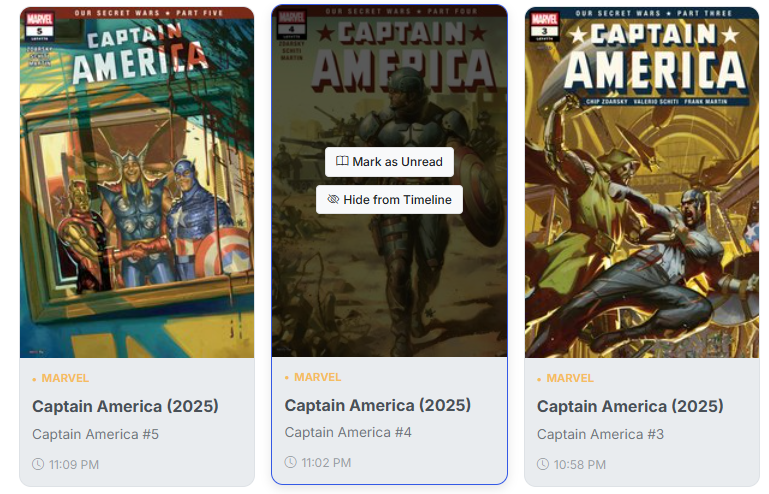Click Captain America (2025) title on issue #3 card

click(630, 406)
